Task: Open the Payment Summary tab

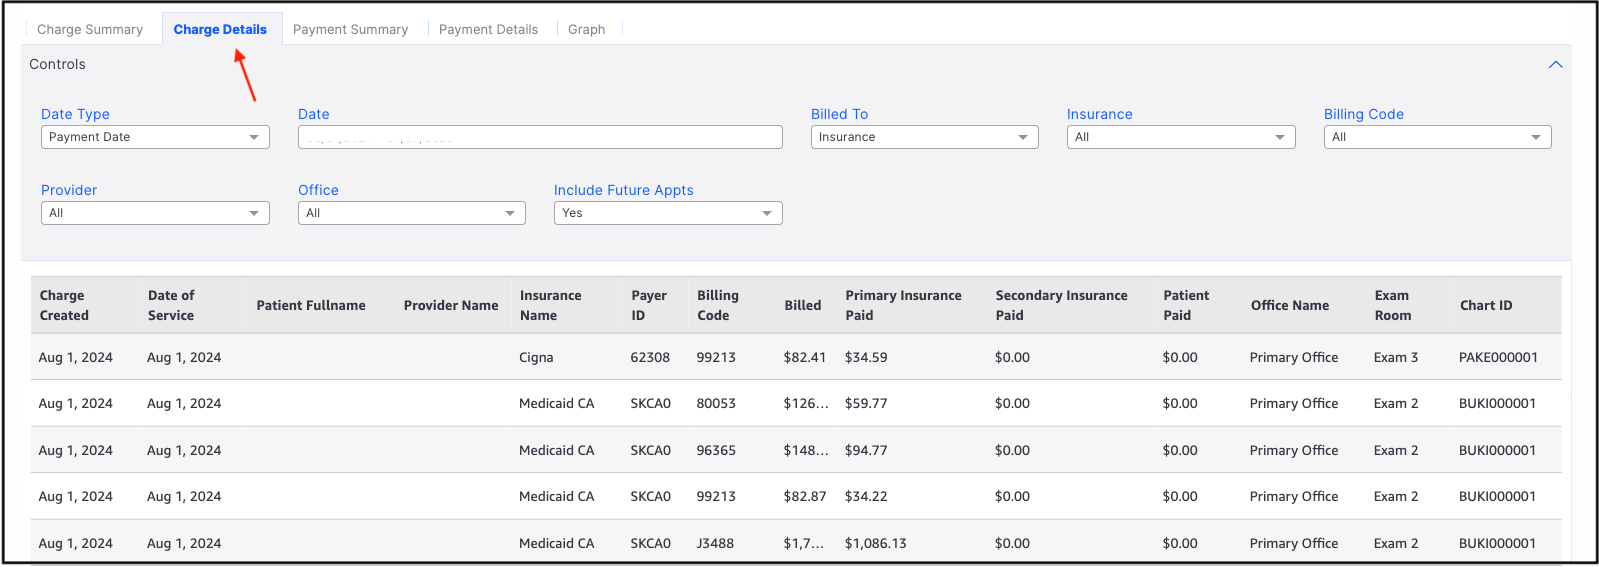Action: click(x=350, y=30)
